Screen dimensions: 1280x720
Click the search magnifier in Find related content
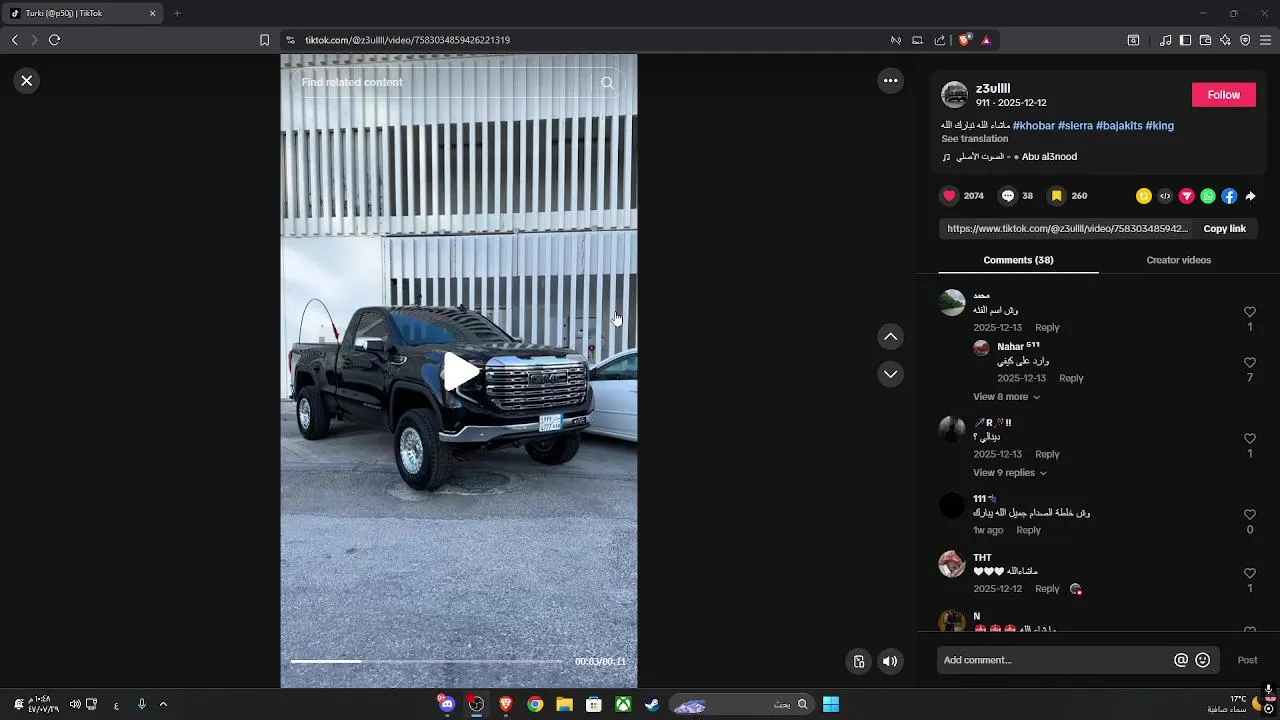(607, 83)
